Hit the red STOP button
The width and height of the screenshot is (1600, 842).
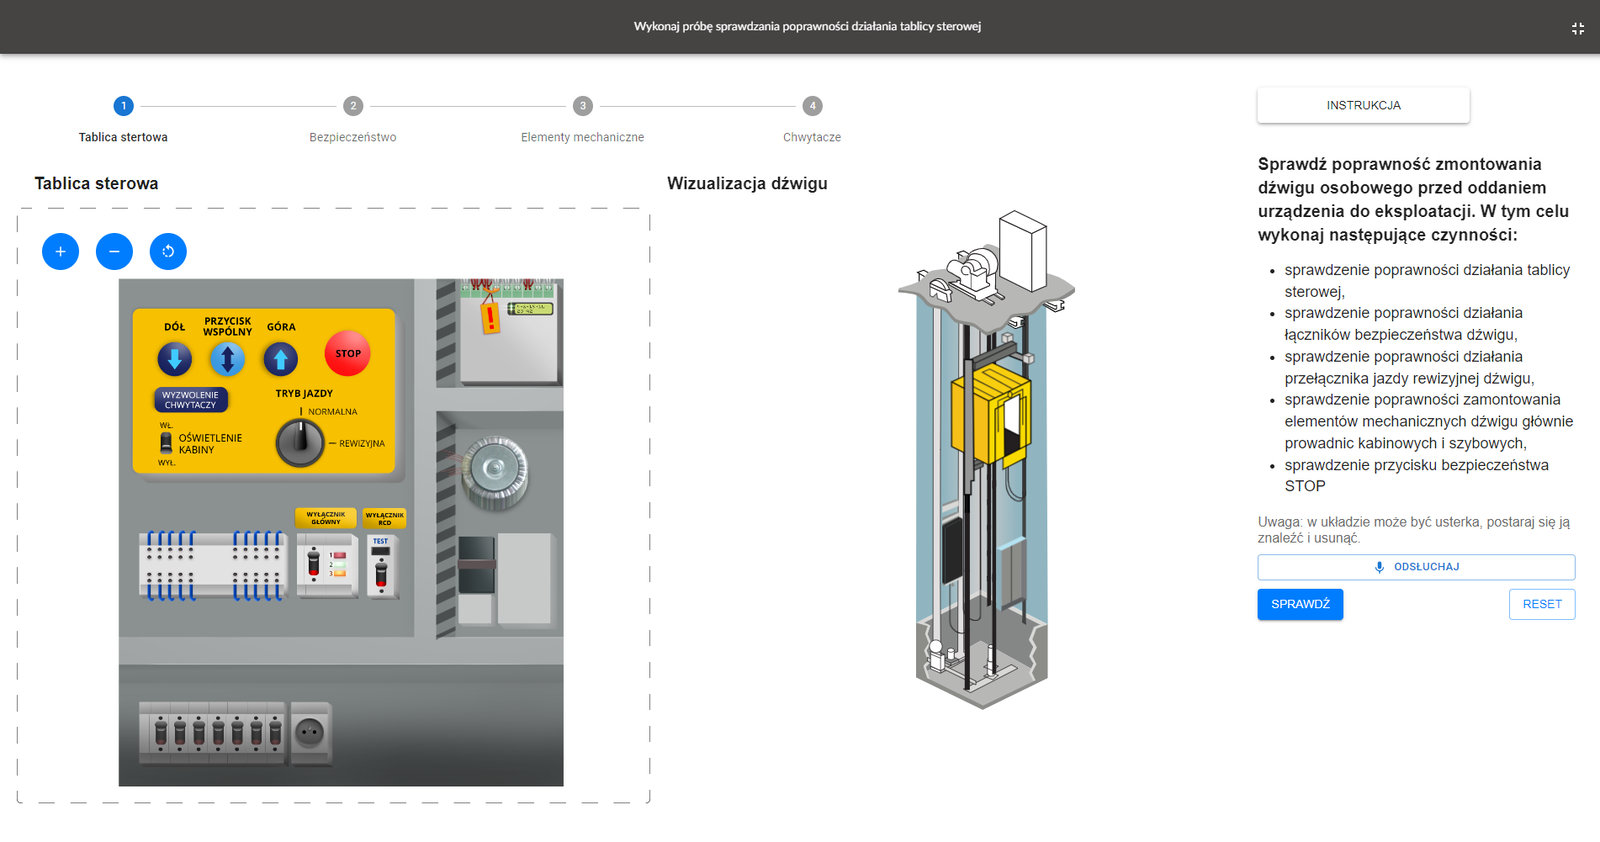[x=347, y=354]
